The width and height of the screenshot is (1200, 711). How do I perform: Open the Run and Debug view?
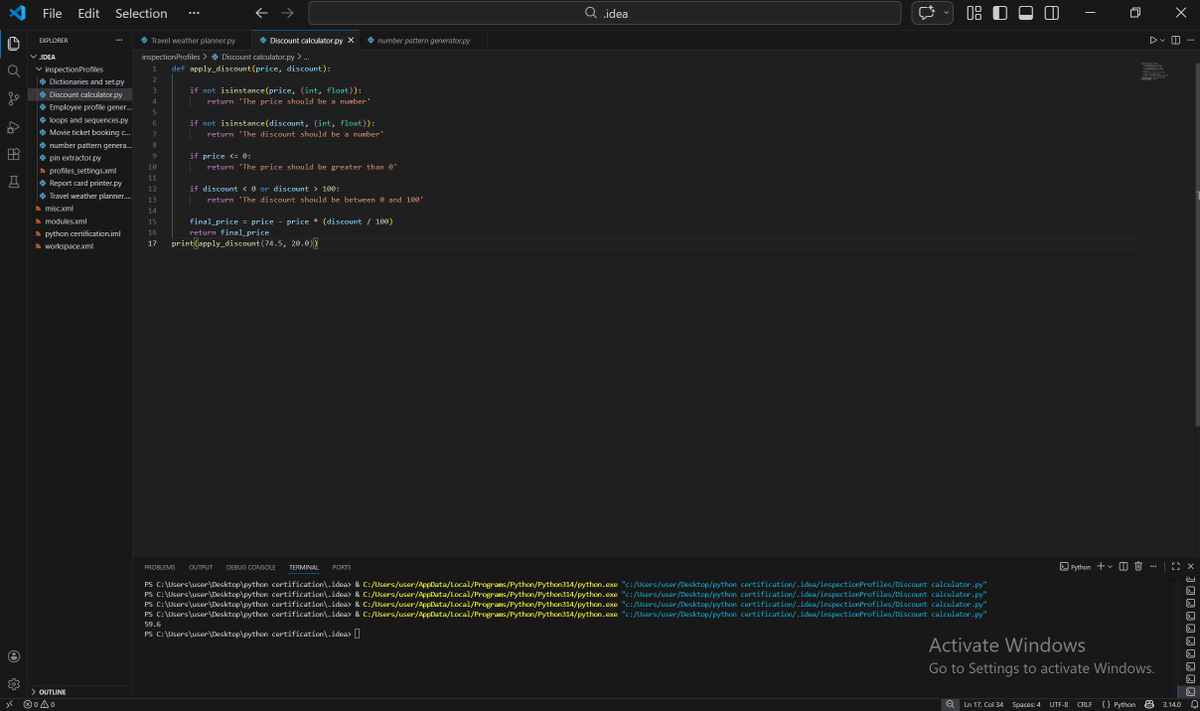pyautogui.click(x=14, y=127)
